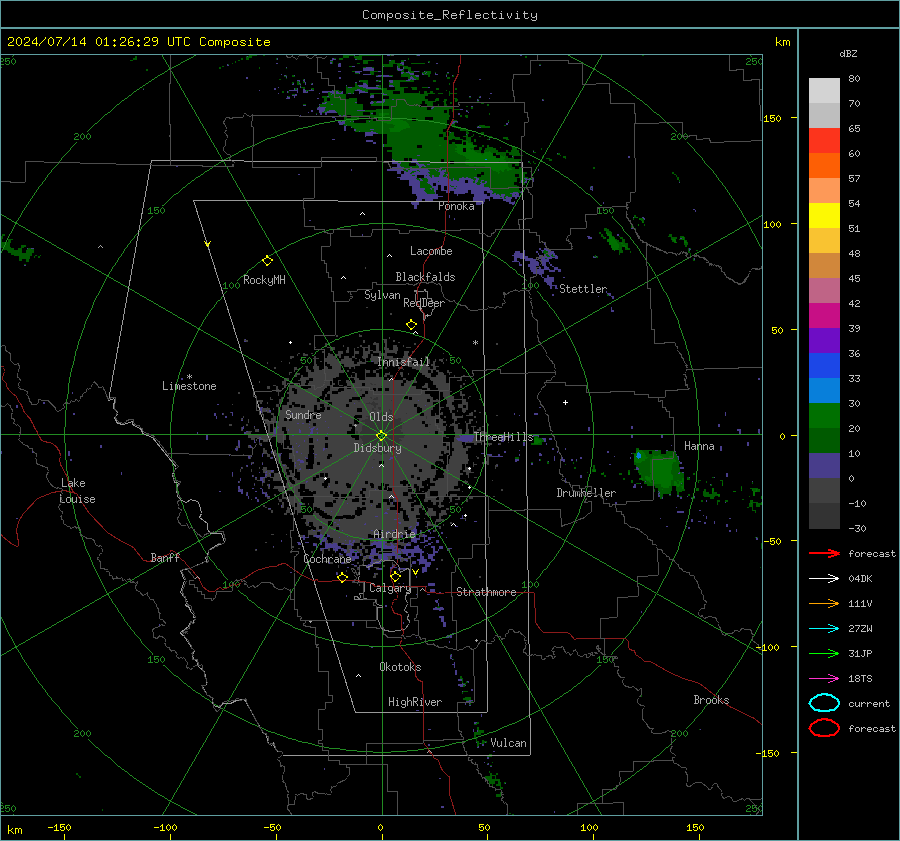Click the Strathmore city label

click(486, 592)
